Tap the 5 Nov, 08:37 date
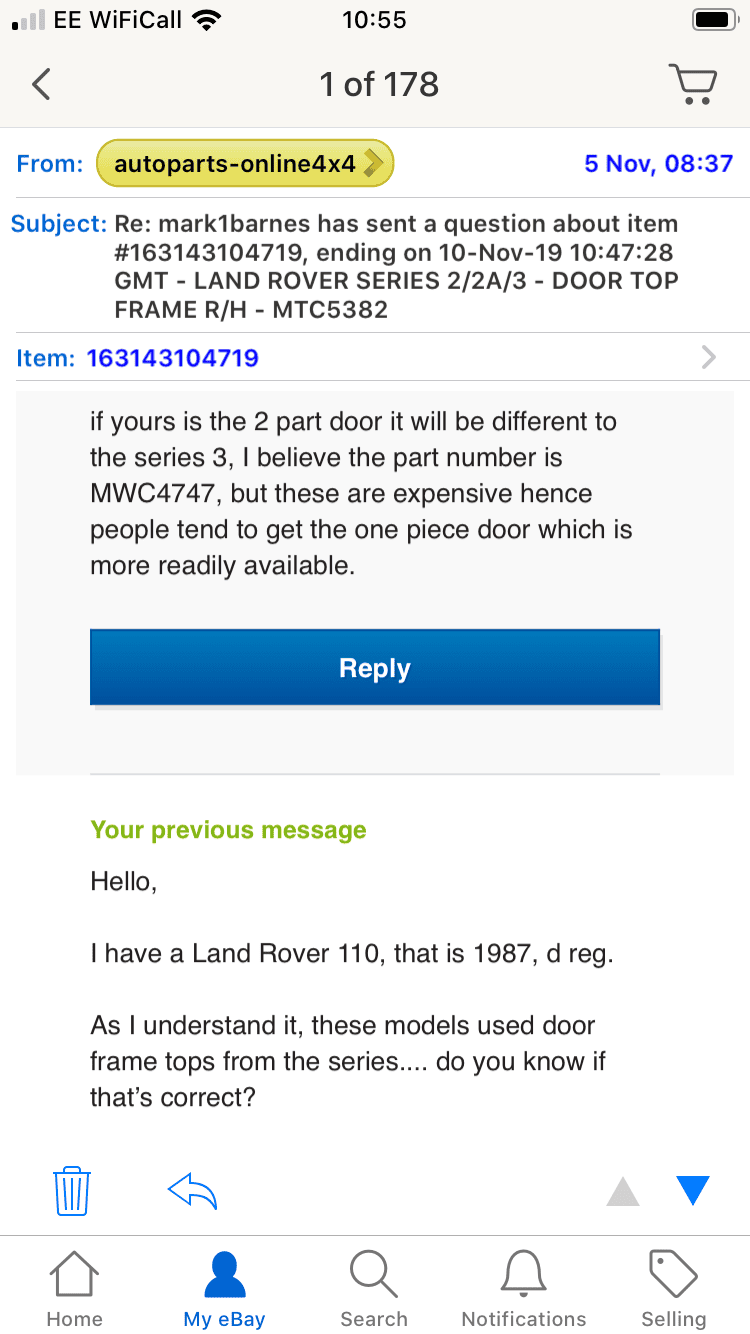 (659, 164)
